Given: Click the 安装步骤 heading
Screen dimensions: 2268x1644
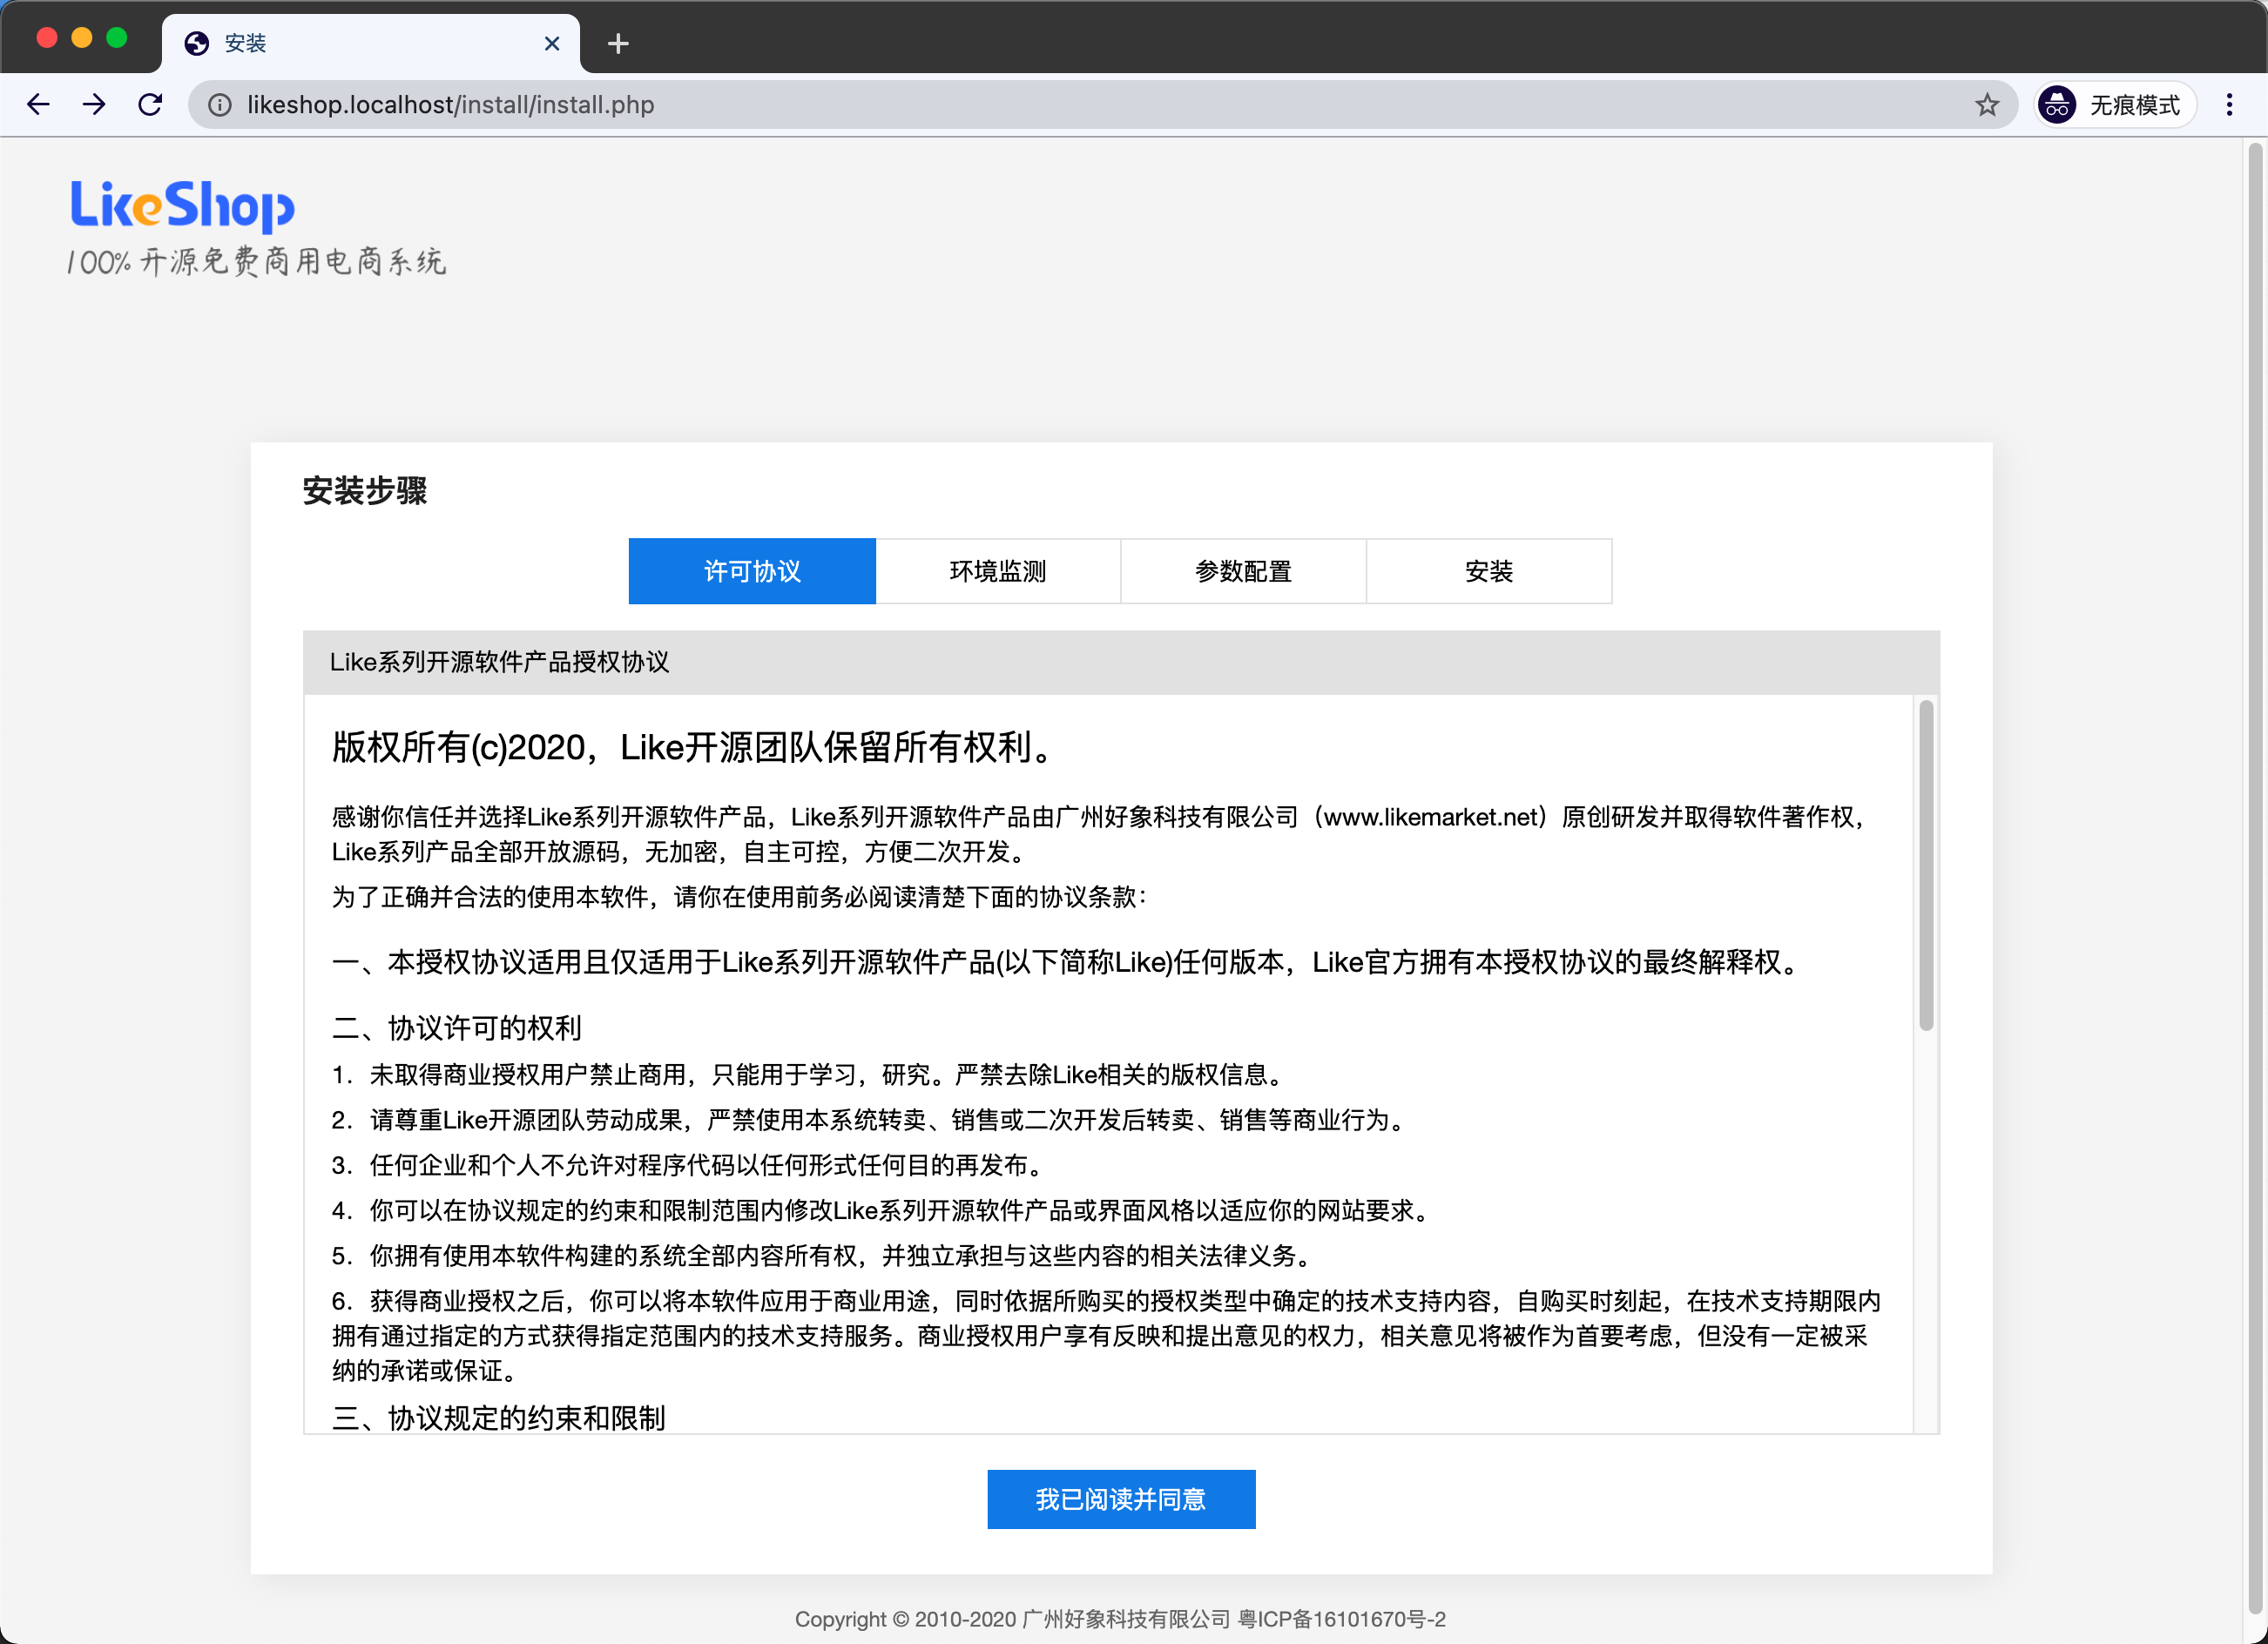Looking at the screenshot, I should tap(365, 491).
